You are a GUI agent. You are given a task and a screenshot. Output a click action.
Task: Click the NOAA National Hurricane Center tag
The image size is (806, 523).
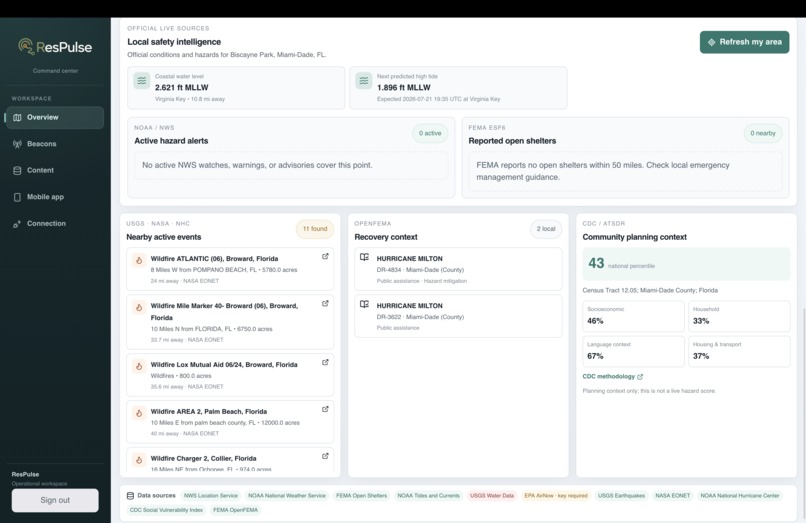click(740, 496)
